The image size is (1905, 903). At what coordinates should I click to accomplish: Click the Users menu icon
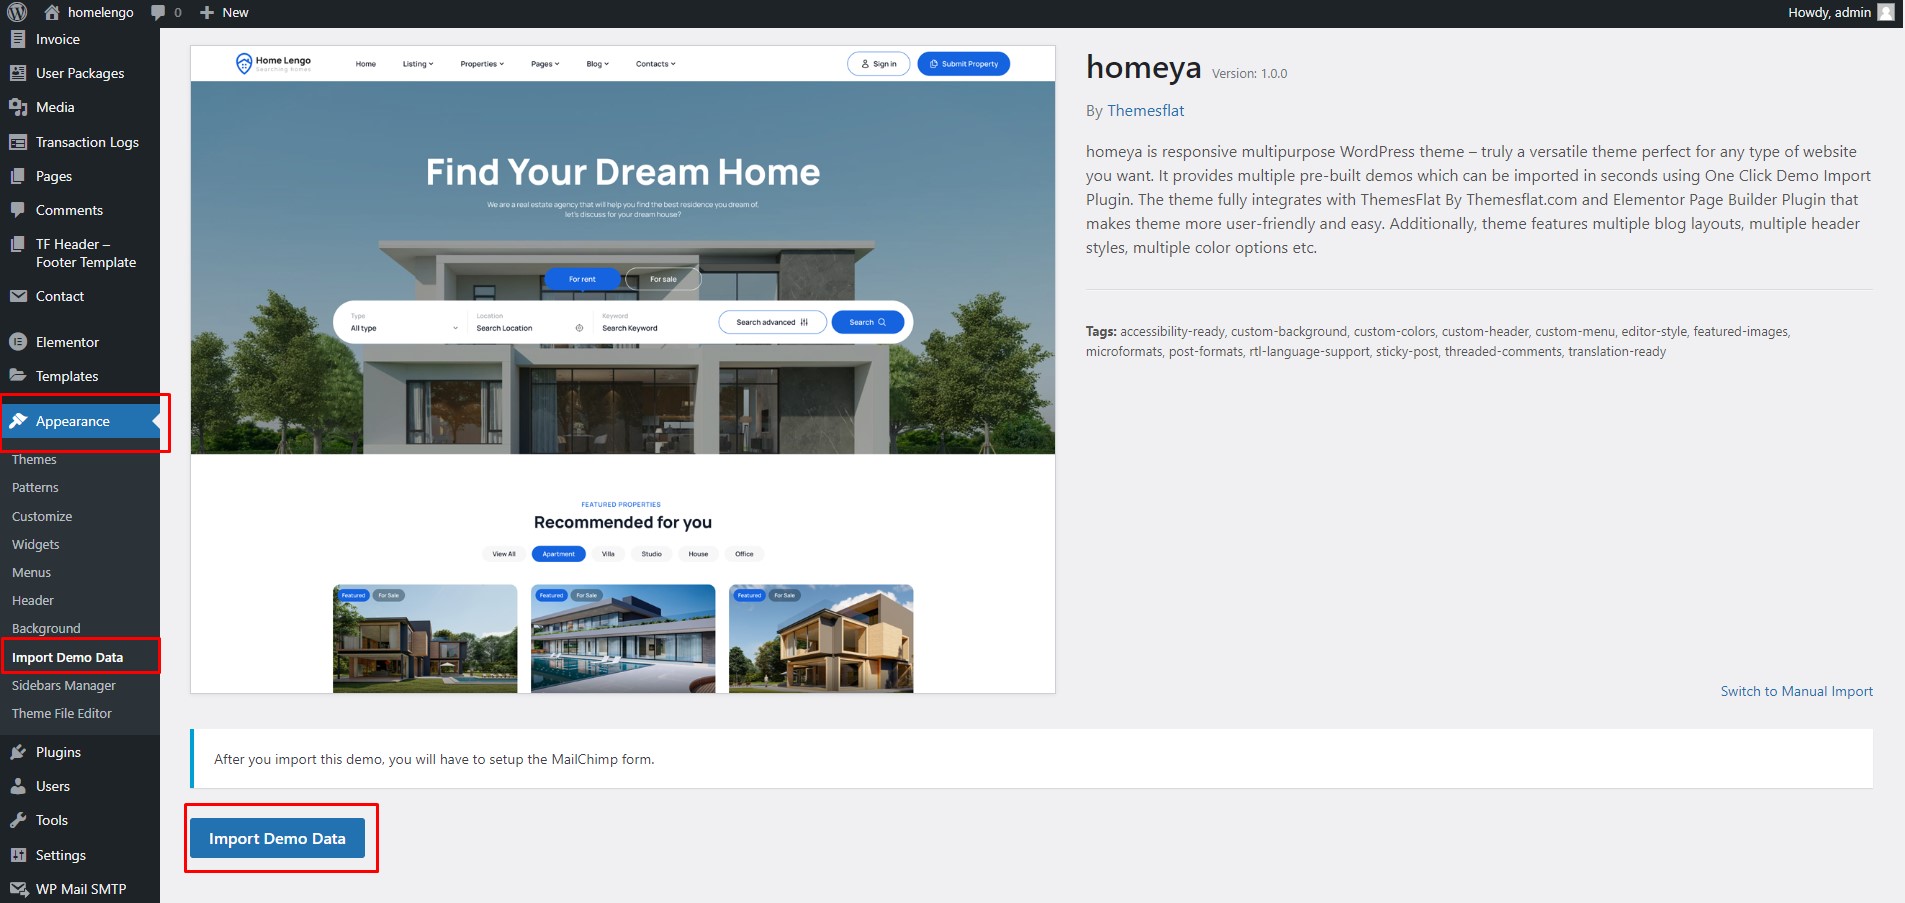click(x=18, y=786)
